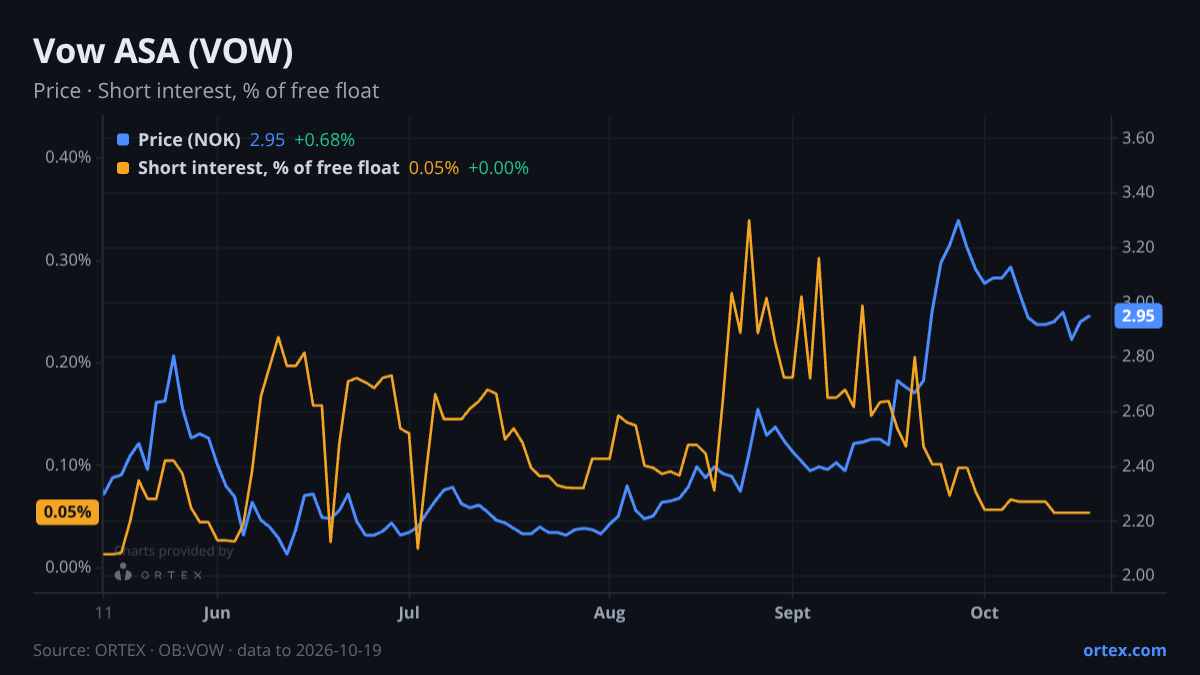
Task: Click the 2.80 right axis price label
Action: pos(1139,356)
